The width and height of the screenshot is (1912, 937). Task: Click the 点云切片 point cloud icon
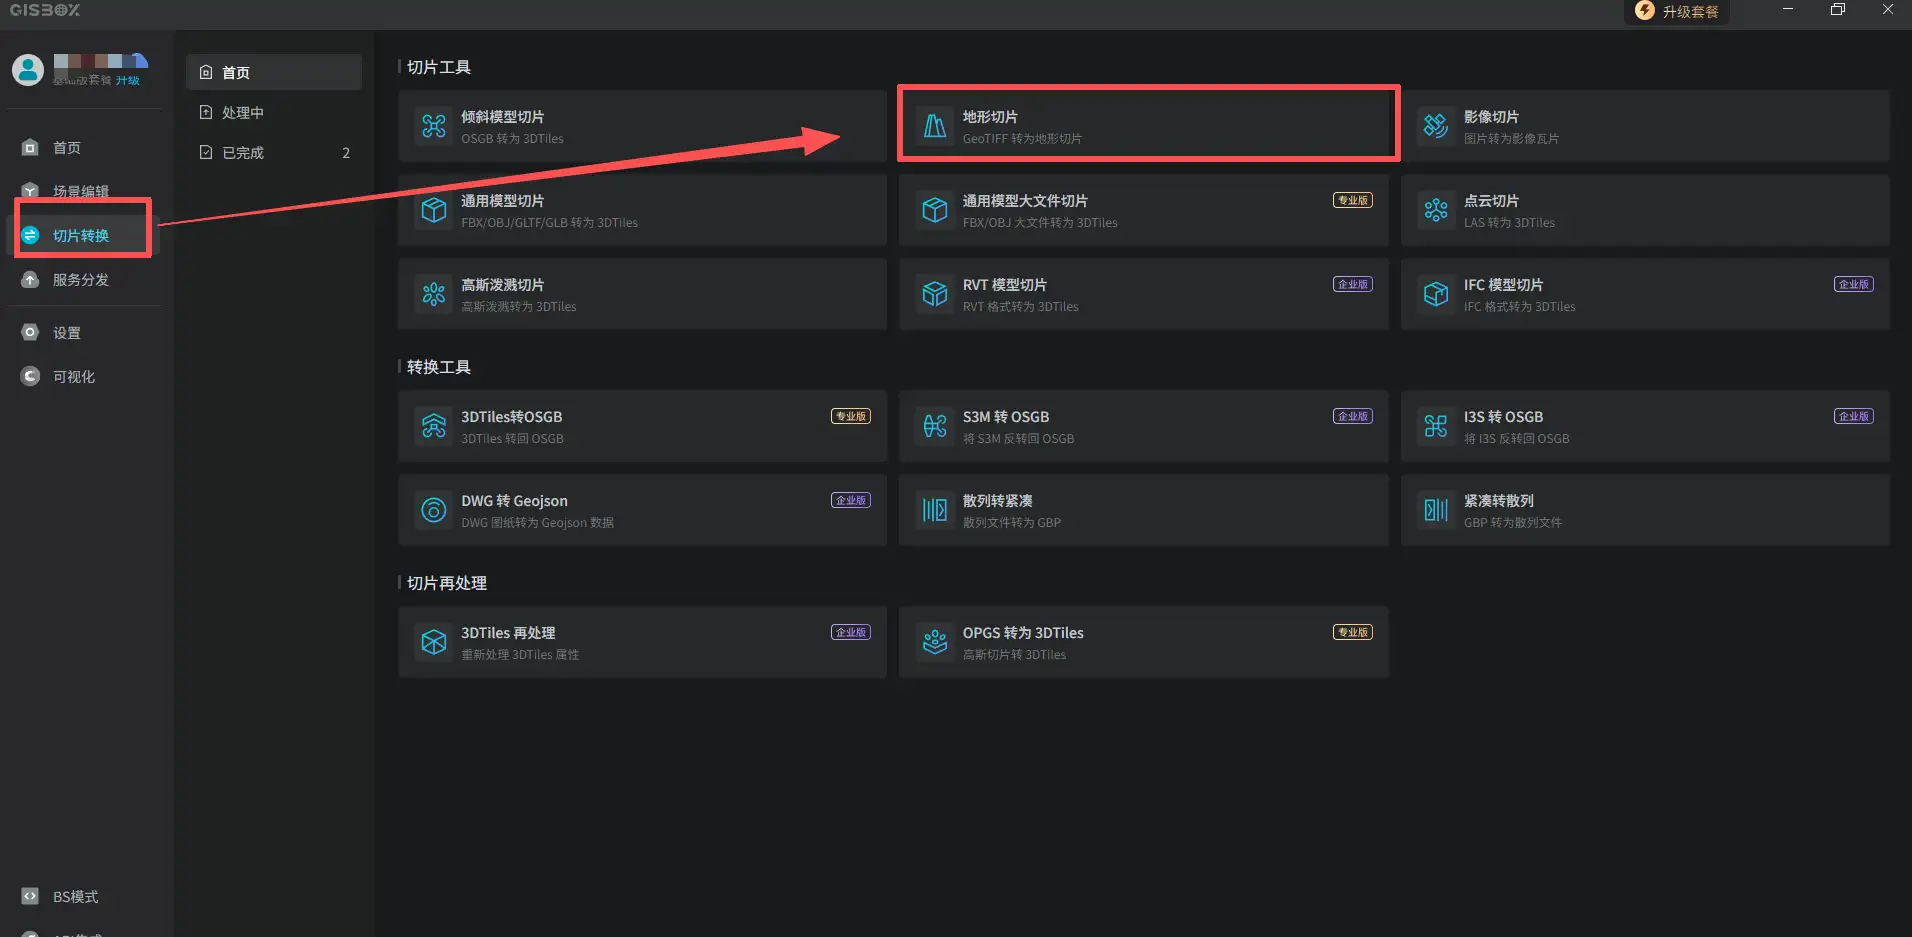pyautogui.click(x=1436, y=210)
